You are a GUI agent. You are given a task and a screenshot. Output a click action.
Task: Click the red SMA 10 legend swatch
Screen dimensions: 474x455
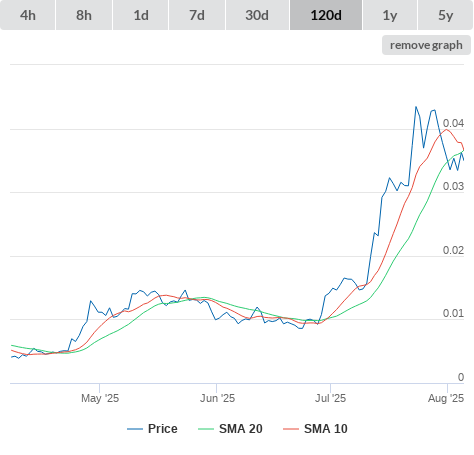pyautogui.click(x=291, y=429)
